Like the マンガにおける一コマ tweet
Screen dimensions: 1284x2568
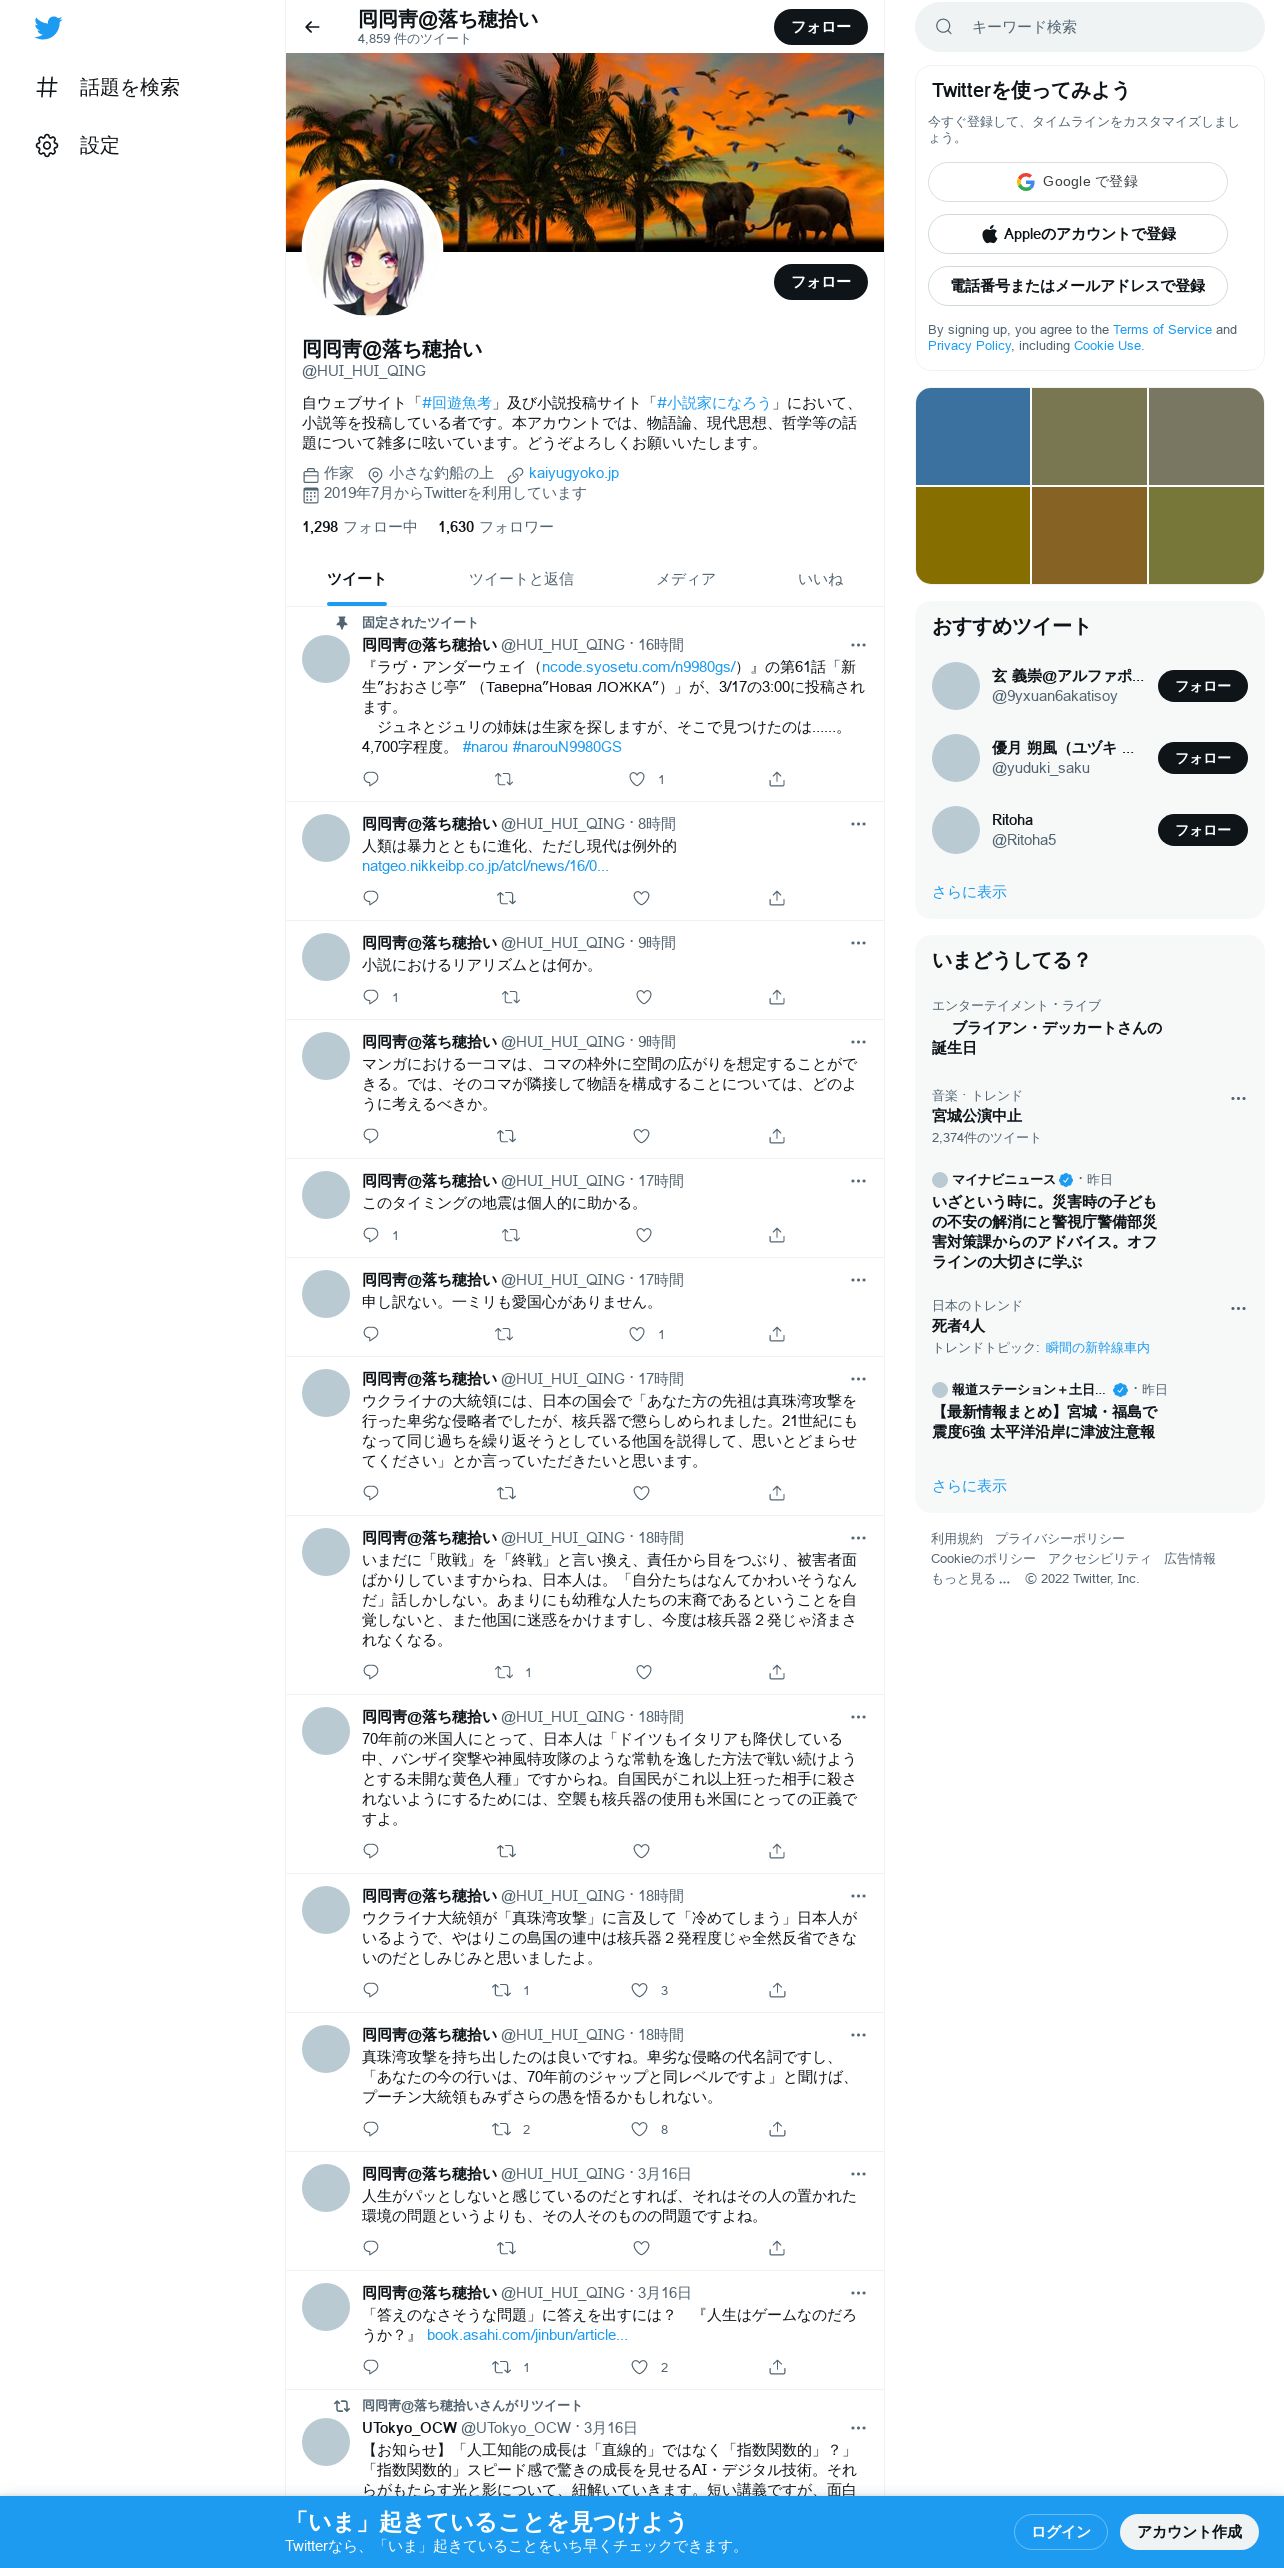point(642,1136)
